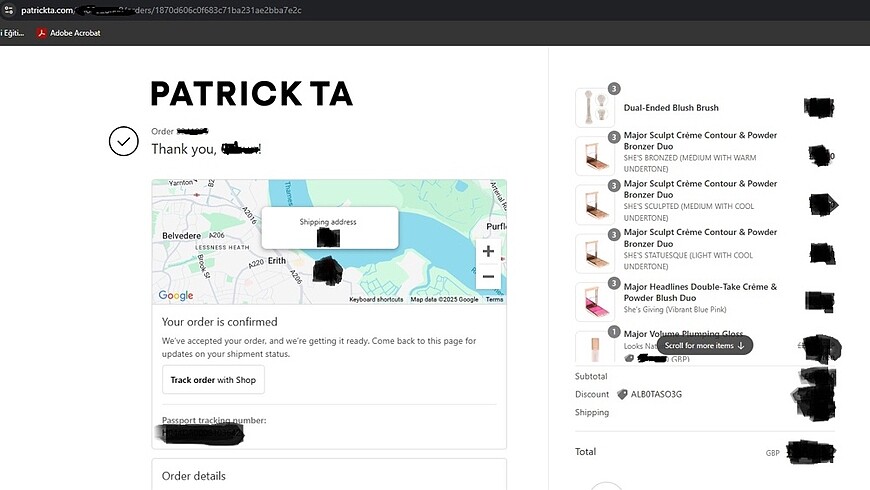Click the quantity badge on Dual-Ended Blush Brush
Image resolution: width=870 pixels, height=490 pixels.
[x=614, y=89]
